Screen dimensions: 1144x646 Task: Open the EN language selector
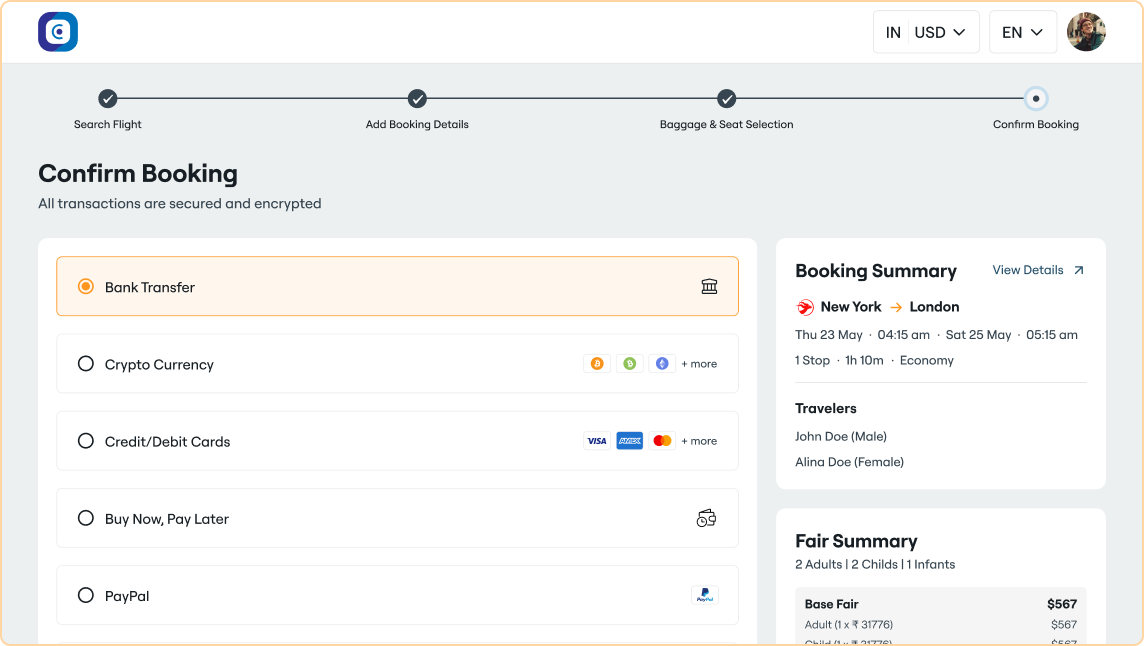pos(1022,31)
